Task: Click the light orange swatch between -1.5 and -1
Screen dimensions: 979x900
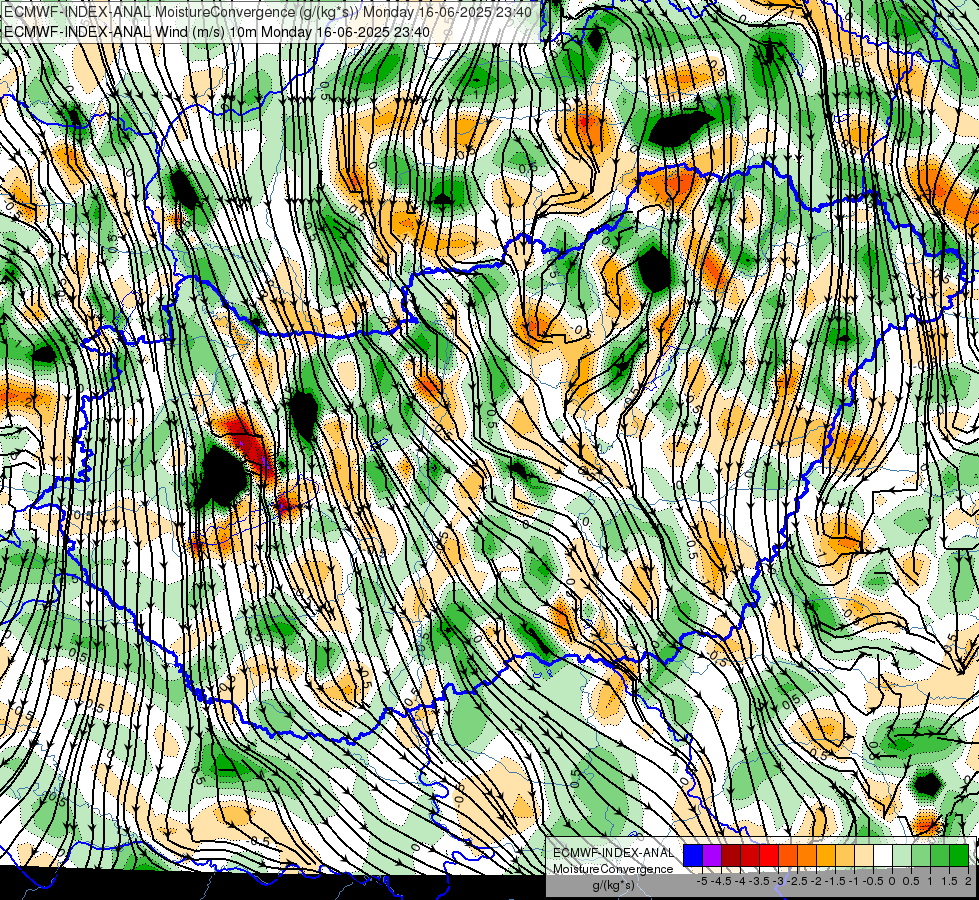Action: tap(845, 855)
